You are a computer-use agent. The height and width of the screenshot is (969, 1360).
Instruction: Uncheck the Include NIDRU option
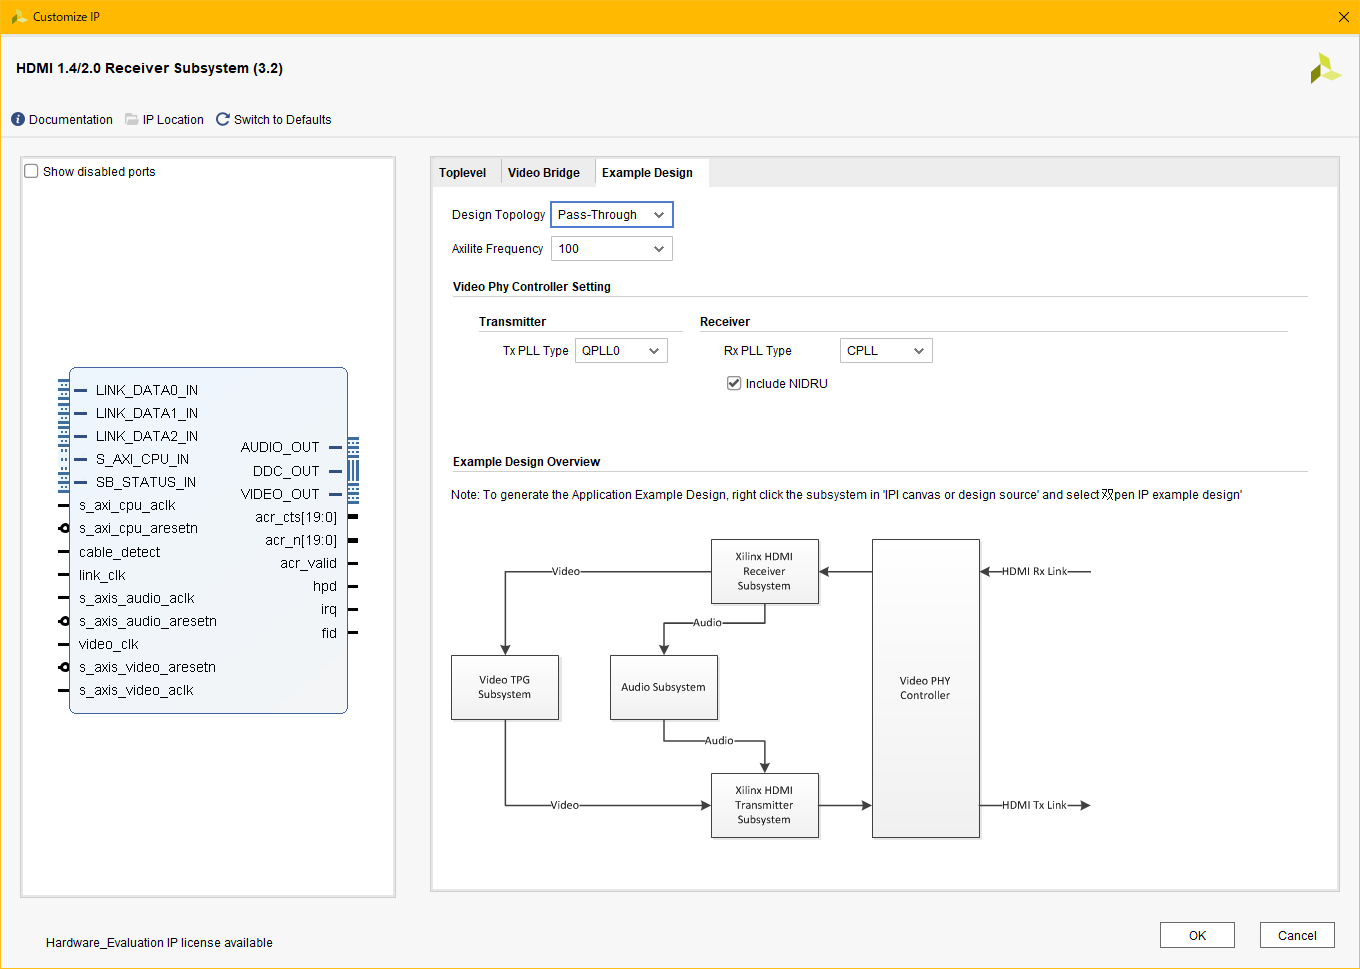734,383
